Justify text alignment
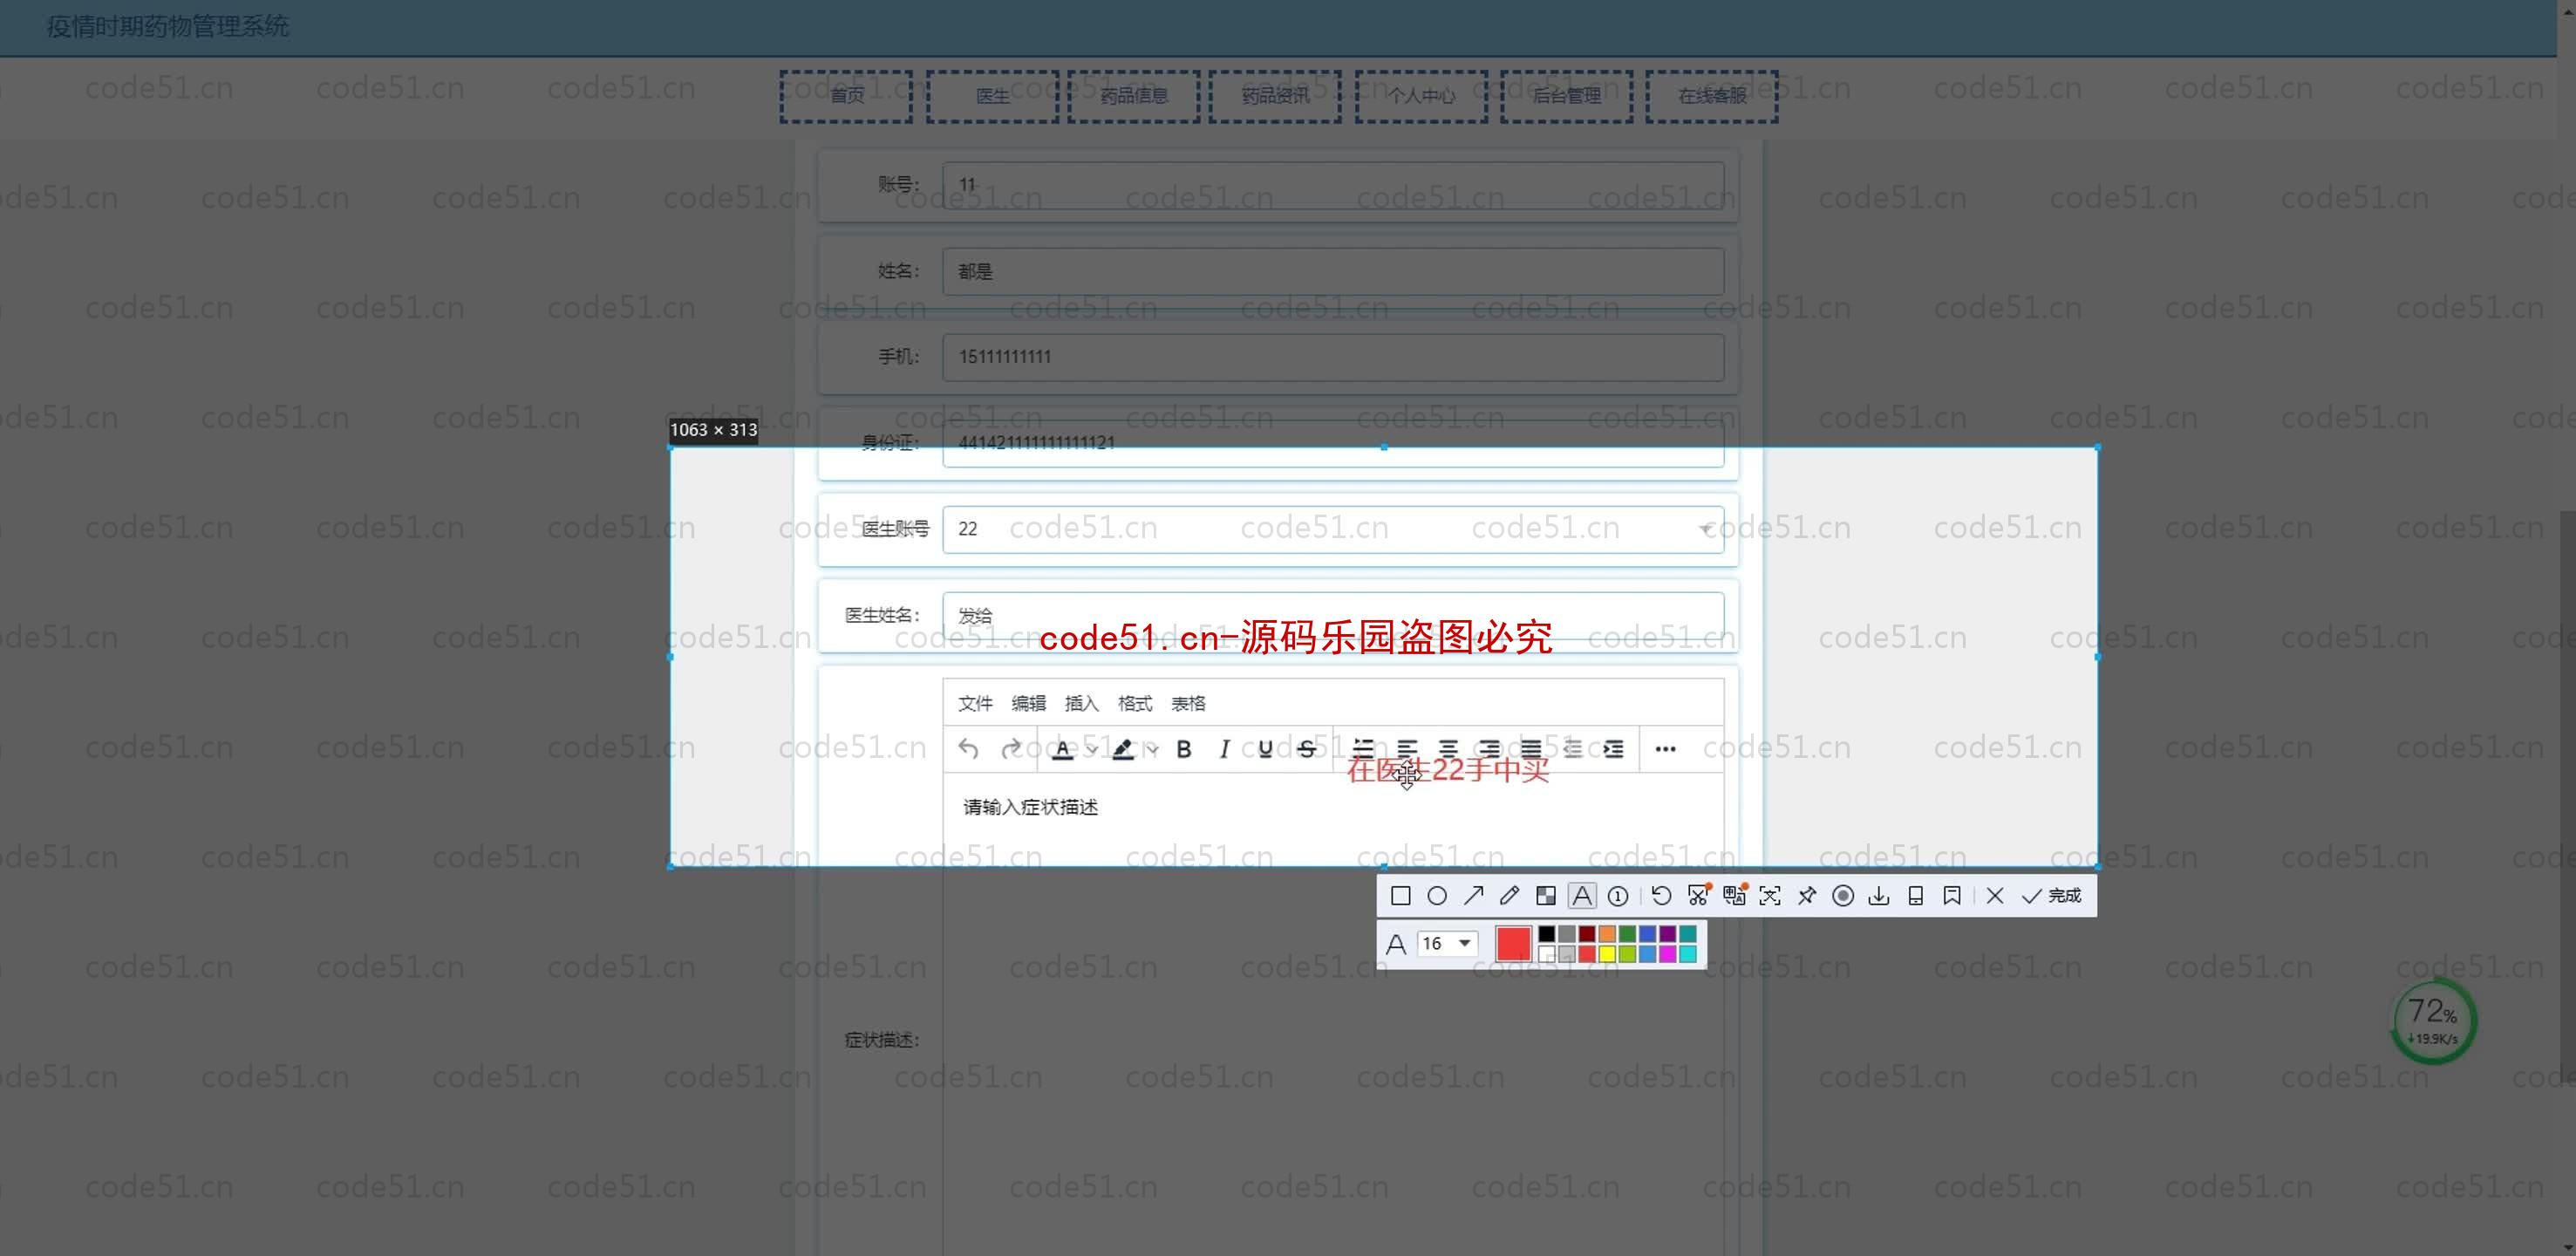The image size is (2576, 1256). tap(1530, 749)
